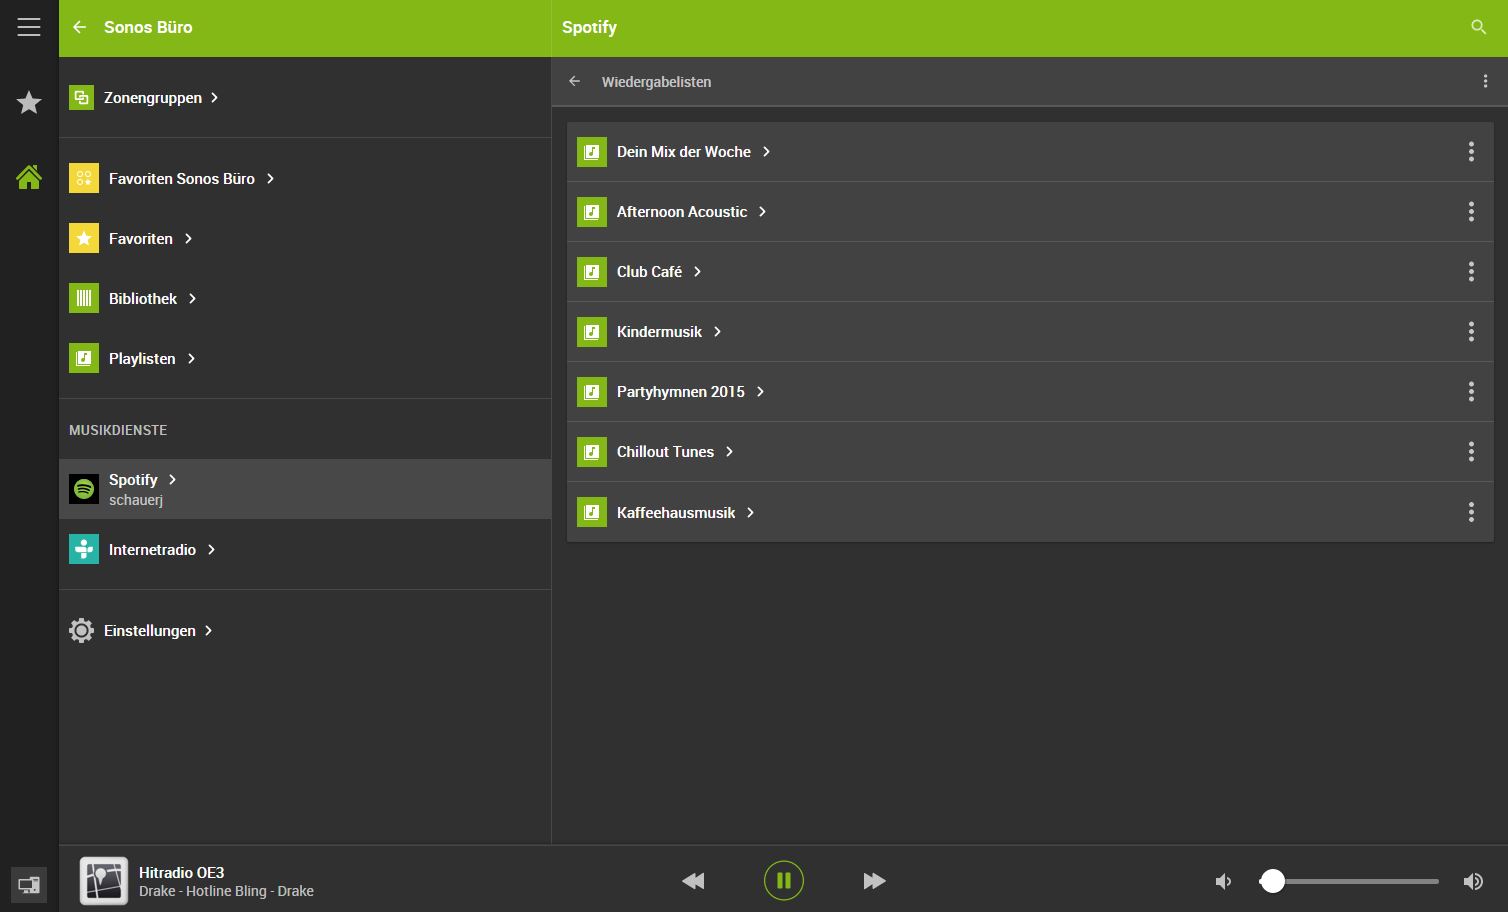
Task: Click the Kindermusik playlist icon
Action: click(592, 332)
